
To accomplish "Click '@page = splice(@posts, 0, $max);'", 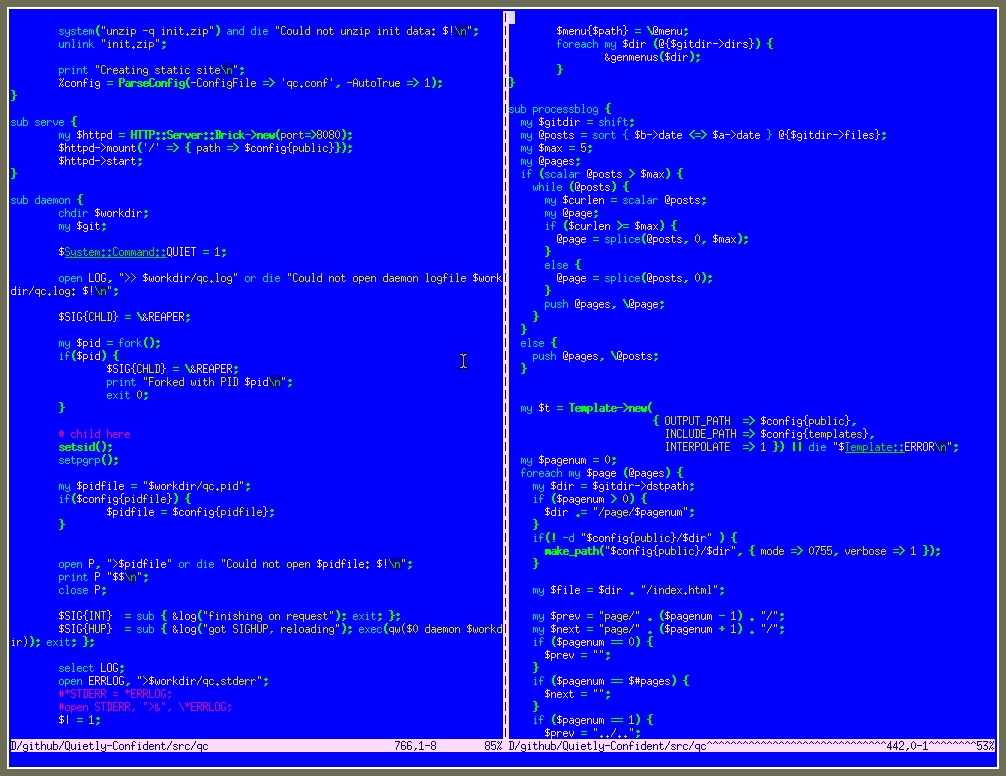I will coord(652,239).
